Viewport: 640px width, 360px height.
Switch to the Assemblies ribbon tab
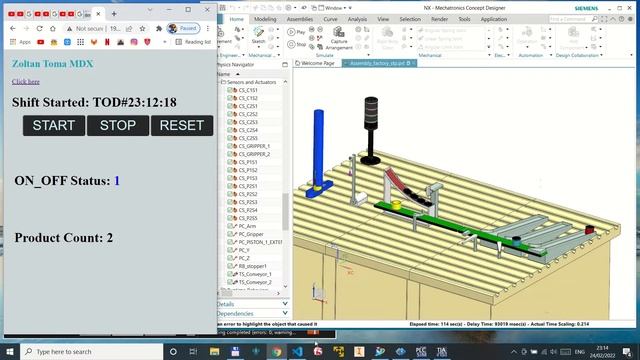point(300,19)
